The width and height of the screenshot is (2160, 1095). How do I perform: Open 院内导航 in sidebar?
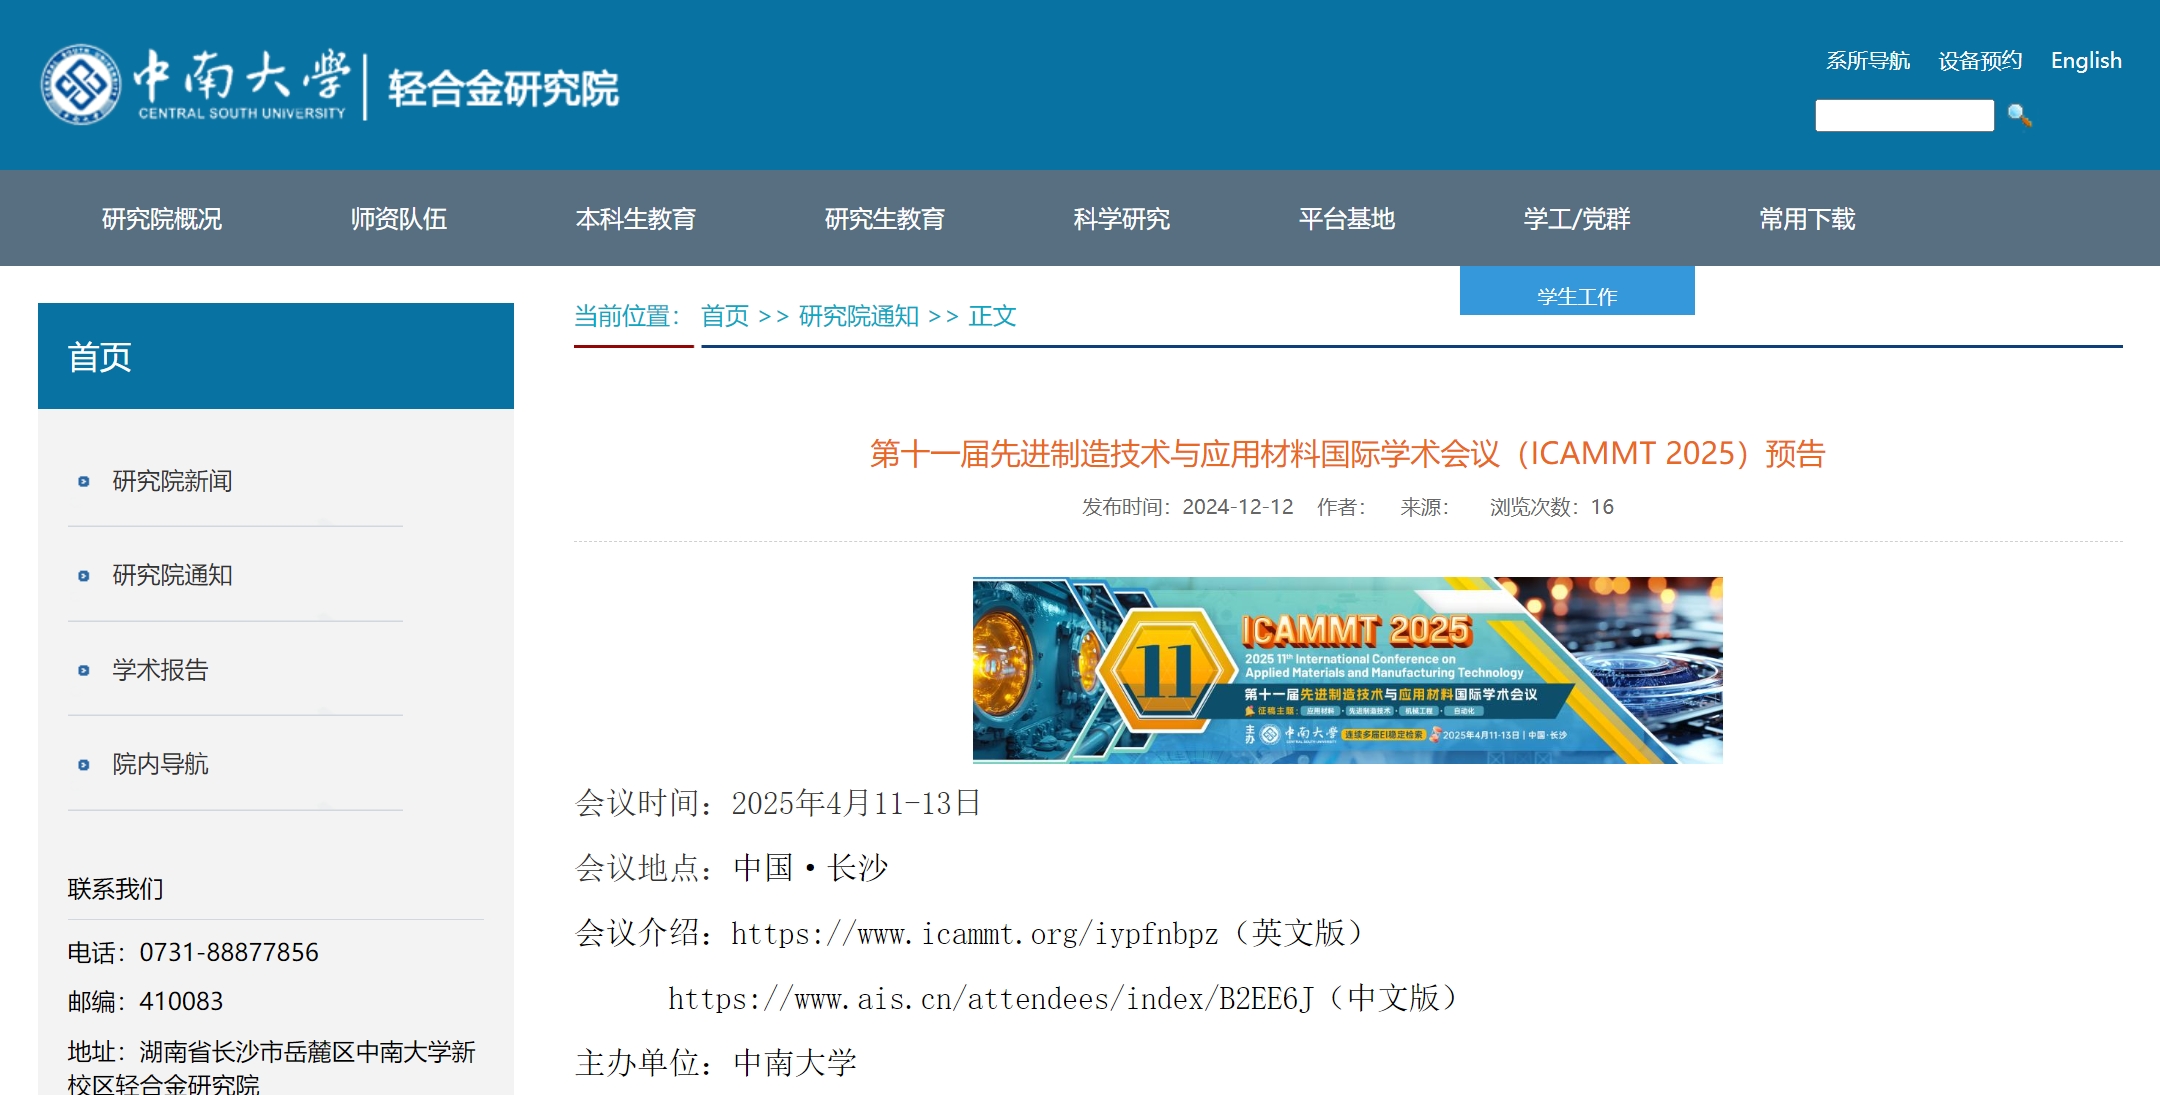tap(160, 764)
